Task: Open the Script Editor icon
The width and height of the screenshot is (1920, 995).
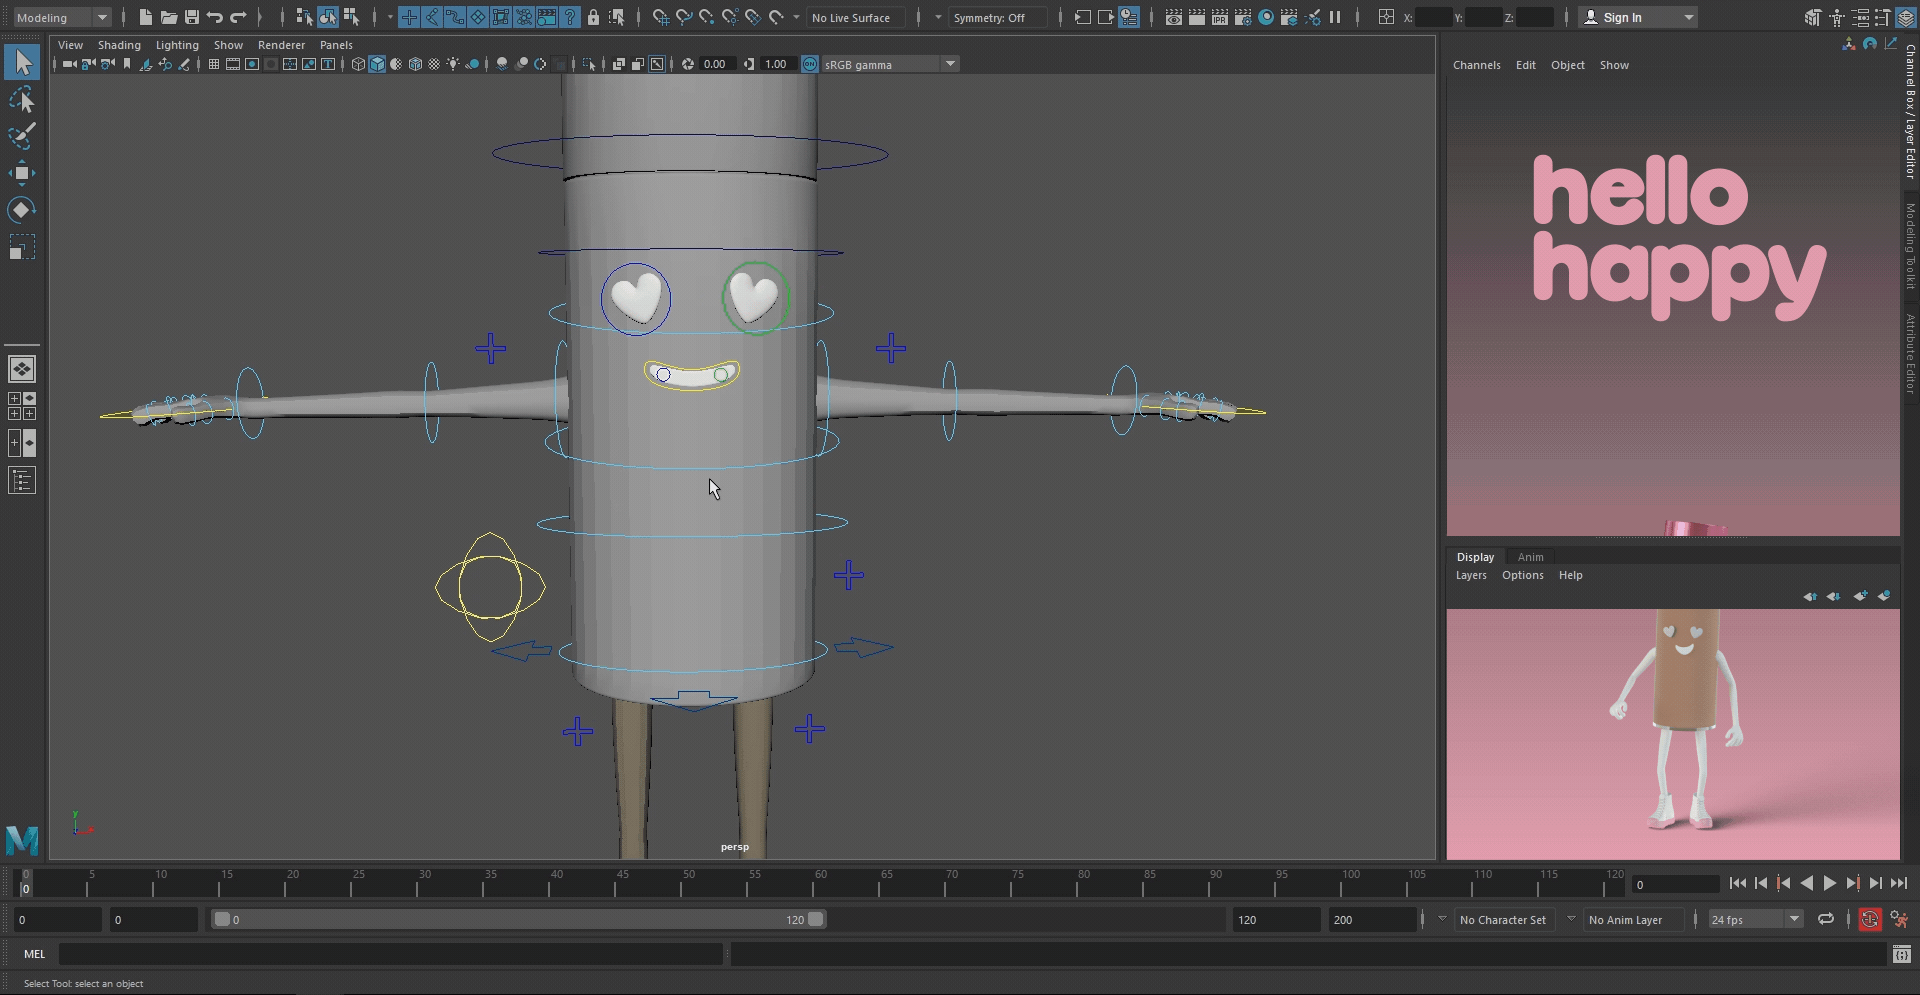Action: (1901, 954)
